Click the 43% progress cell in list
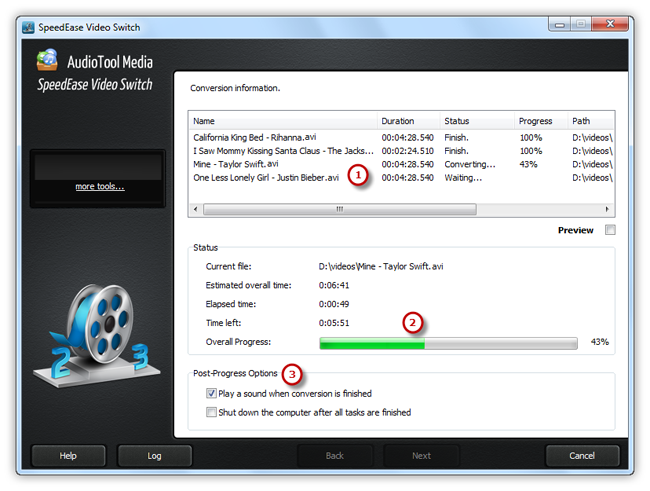This screenshot has height=491, width=650. 529,164
